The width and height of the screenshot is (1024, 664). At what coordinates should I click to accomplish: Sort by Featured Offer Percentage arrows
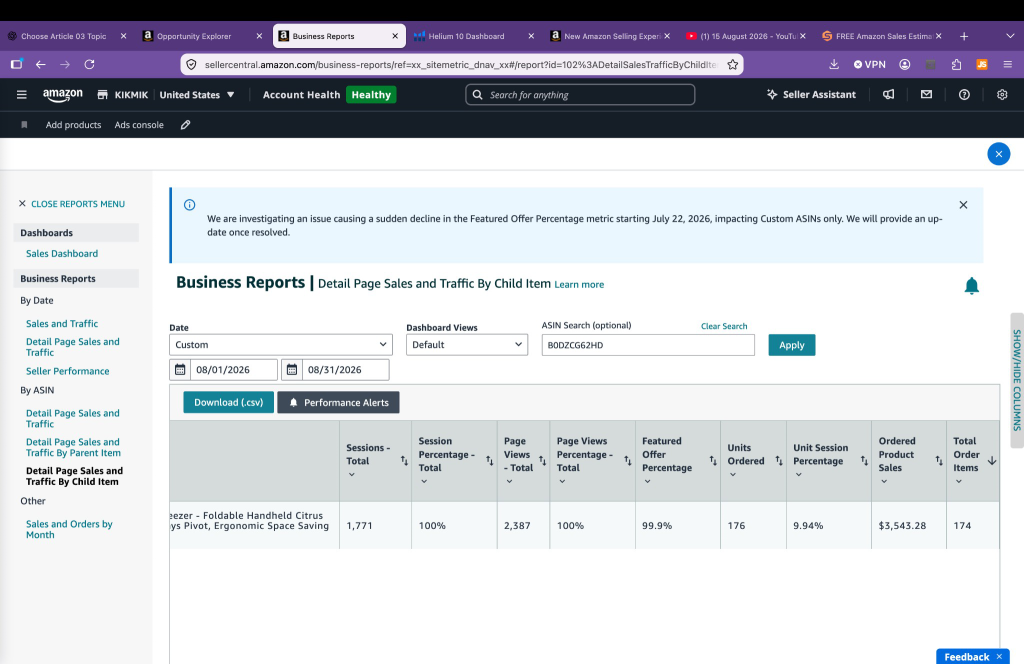pos(713,461)
